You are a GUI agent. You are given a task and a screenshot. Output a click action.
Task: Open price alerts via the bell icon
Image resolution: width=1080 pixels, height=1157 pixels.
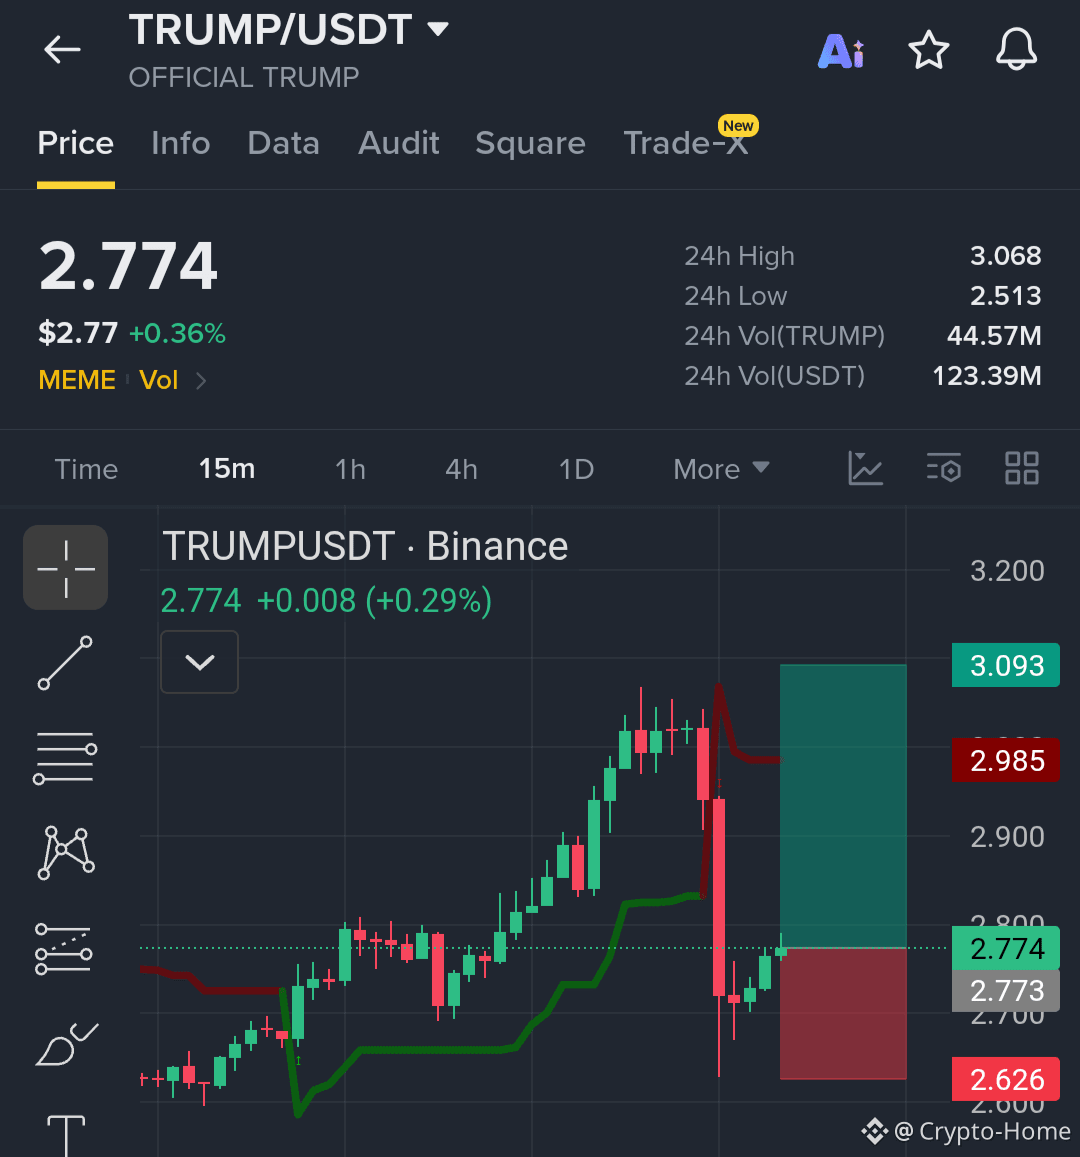(x=1016, y=49)
